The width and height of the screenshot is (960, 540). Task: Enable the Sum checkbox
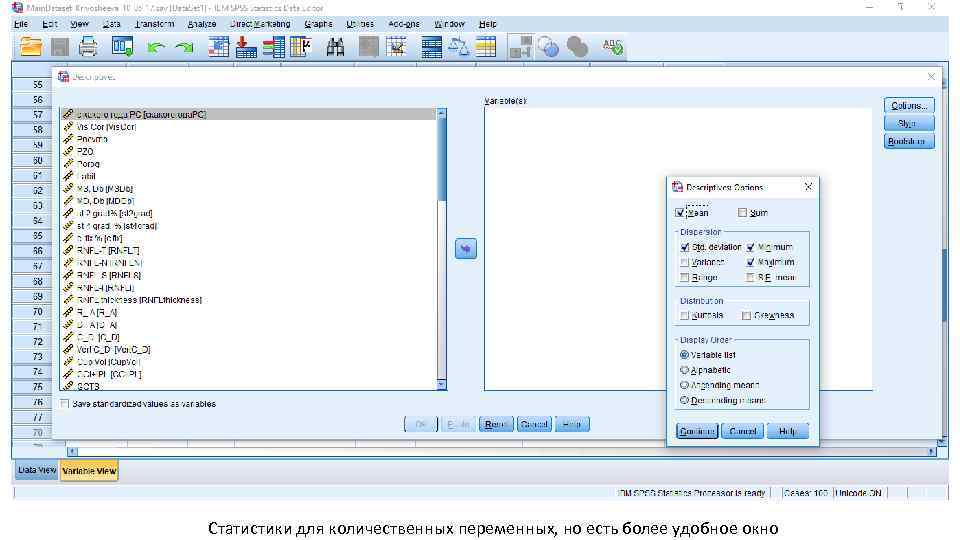click(x=743, y=212)
